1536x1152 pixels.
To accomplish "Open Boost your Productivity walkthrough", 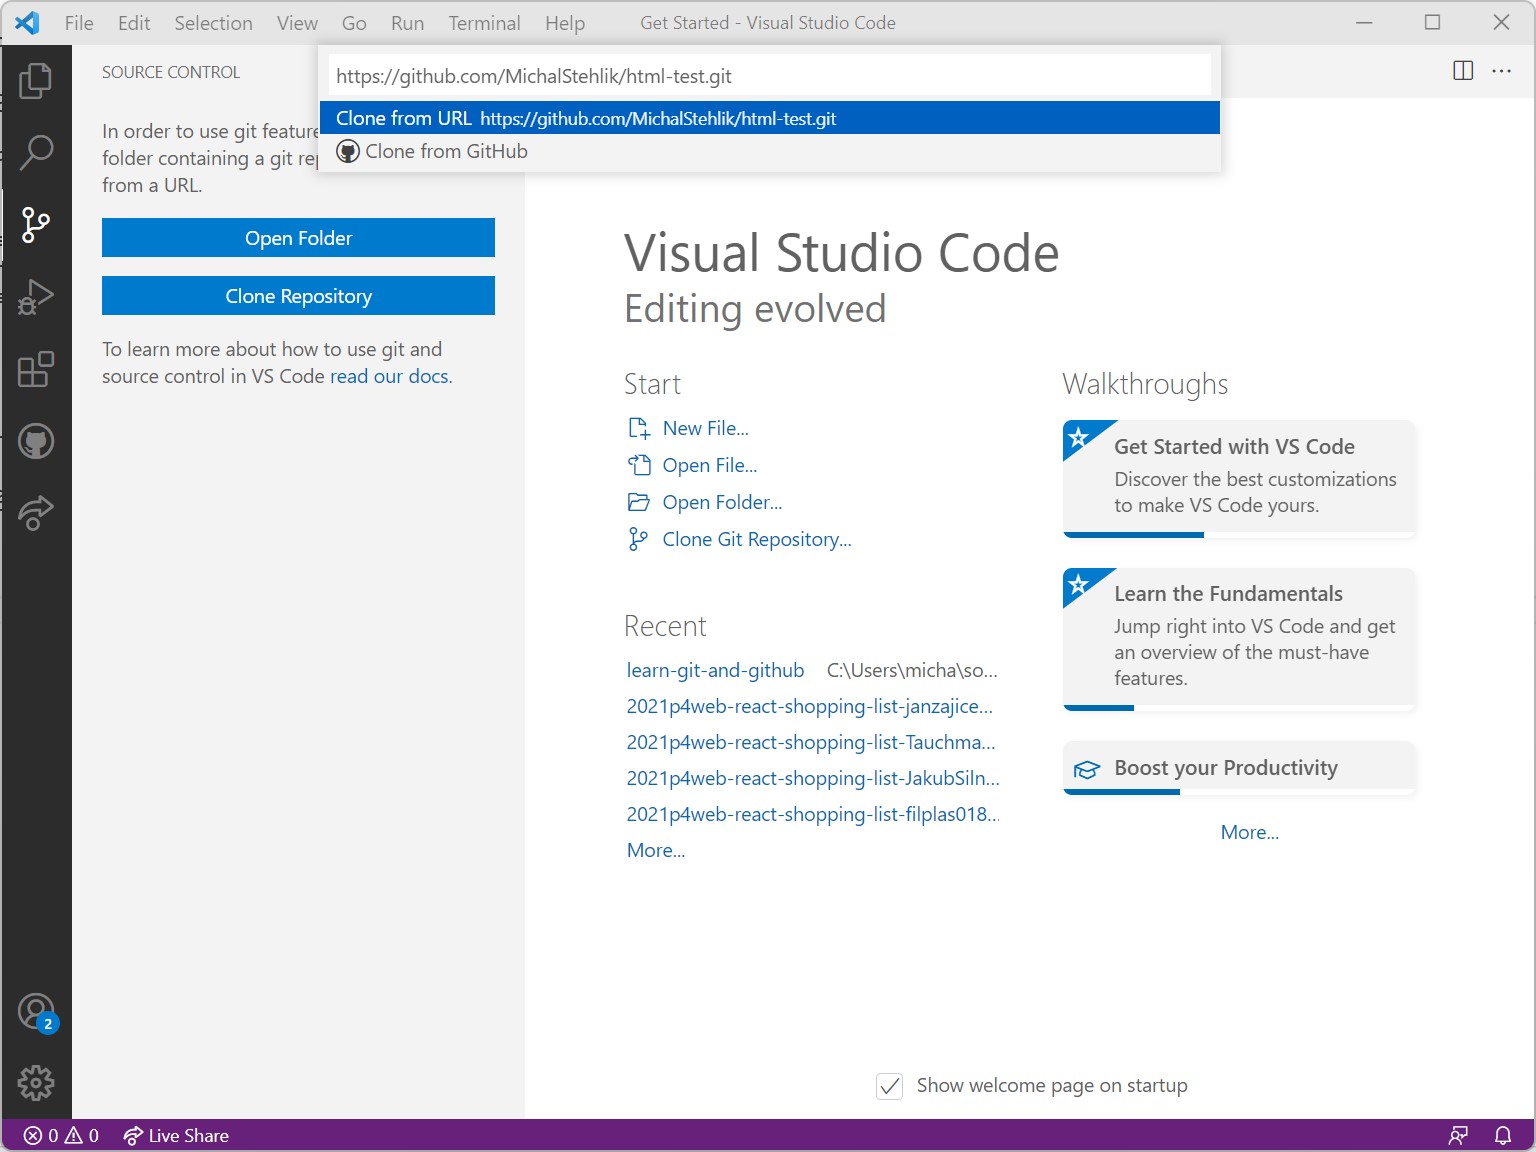I will tap(1239, 768).
